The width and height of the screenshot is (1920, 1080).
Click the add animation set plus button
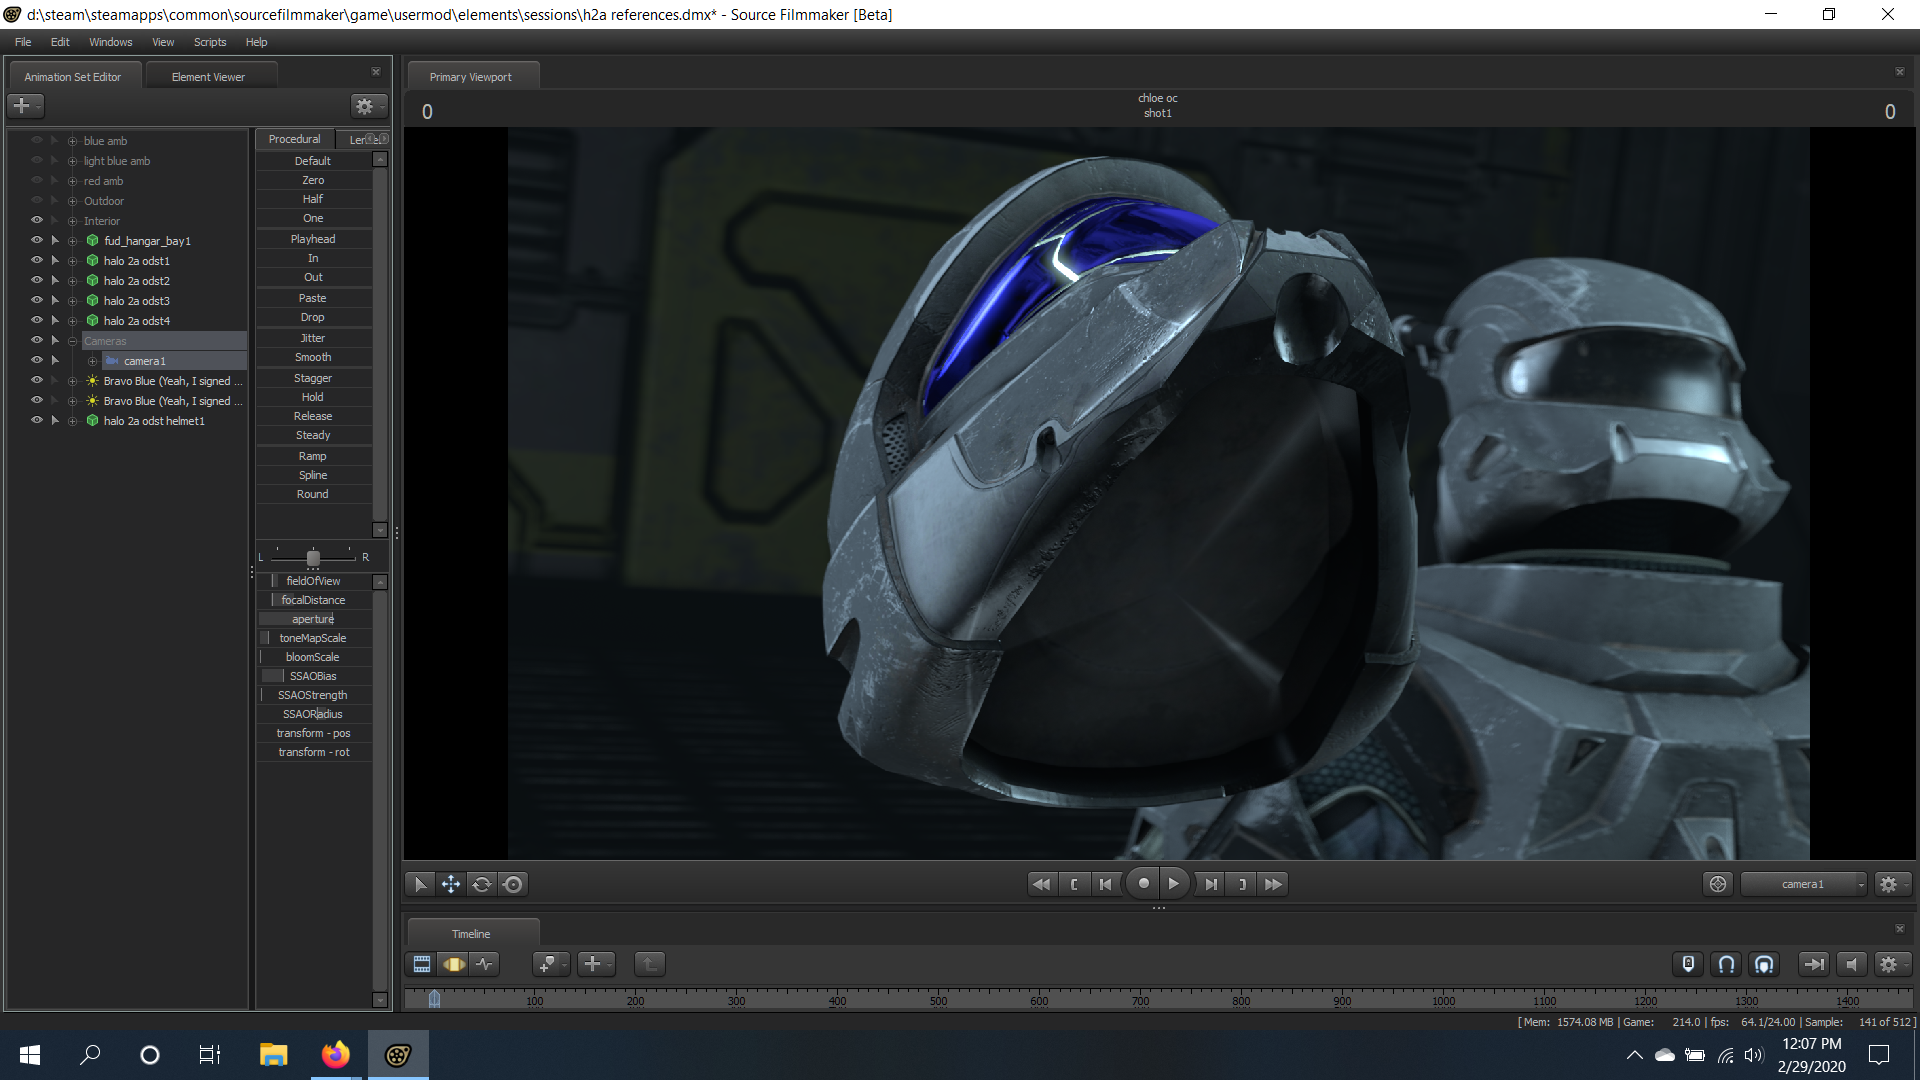22,106
